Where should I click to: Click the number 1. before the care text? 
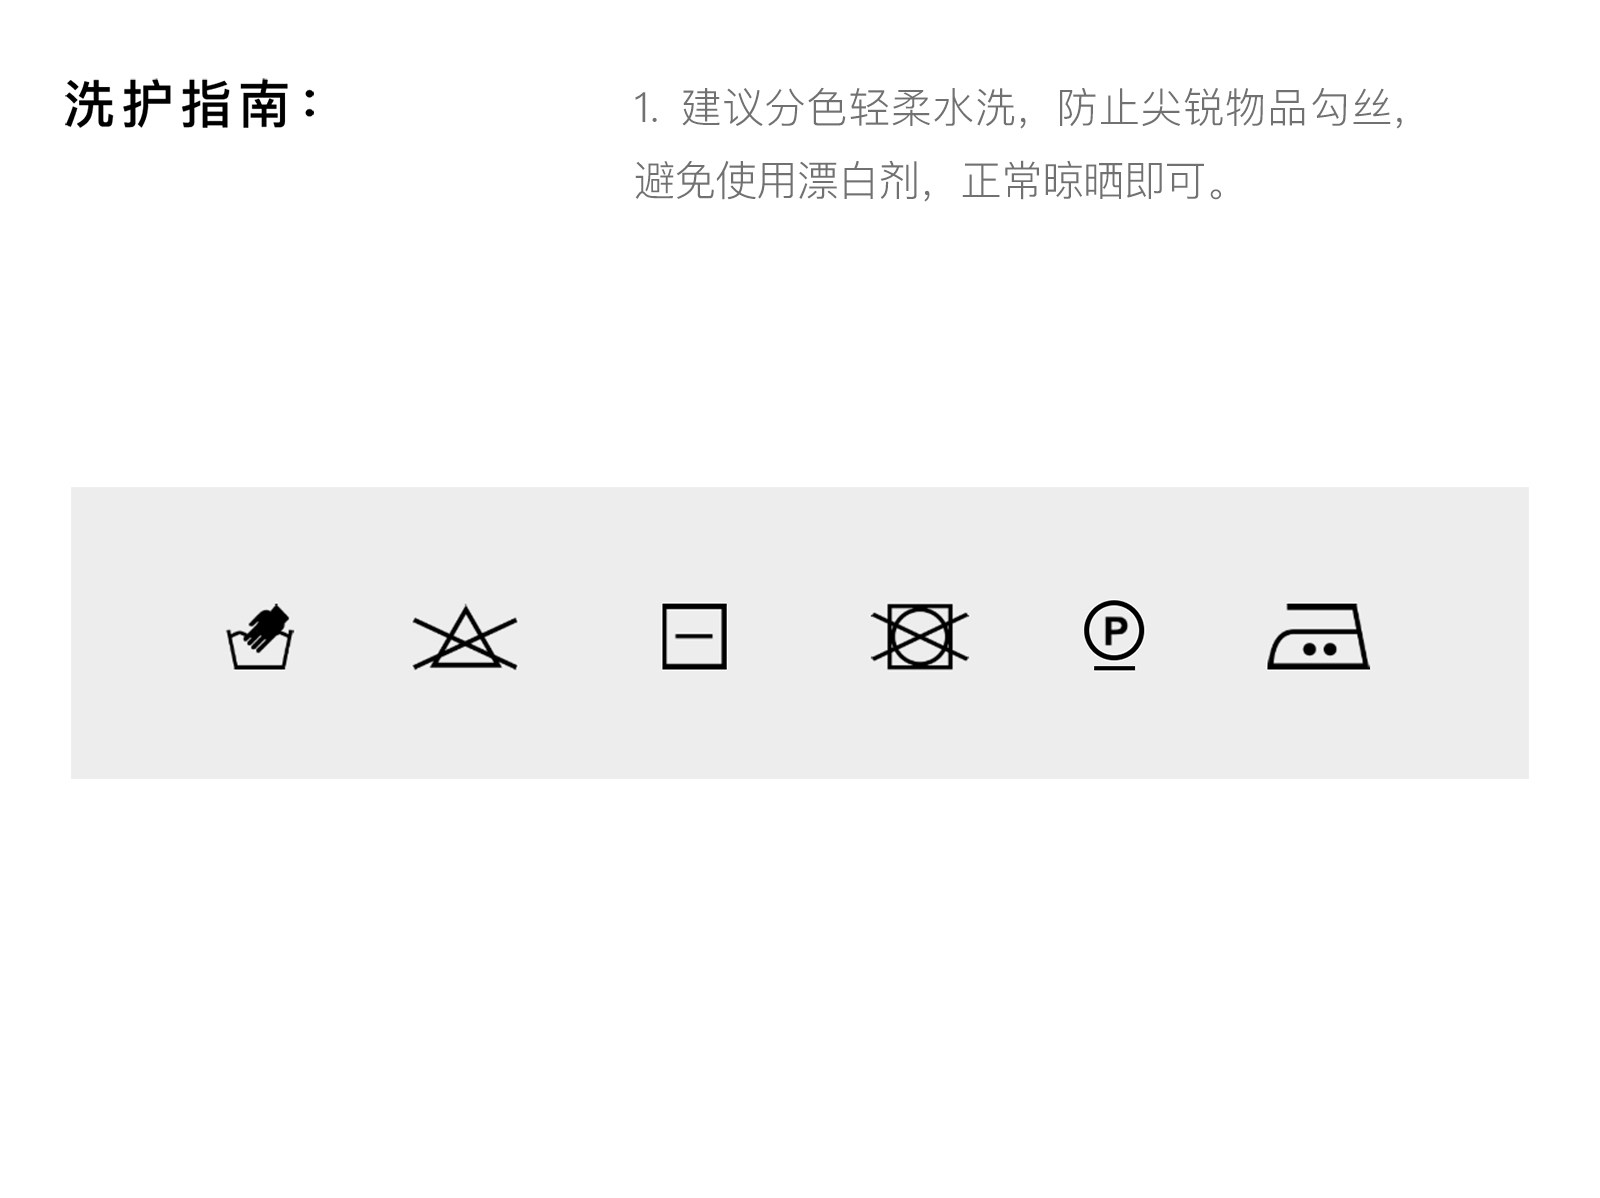coord(645,108)
